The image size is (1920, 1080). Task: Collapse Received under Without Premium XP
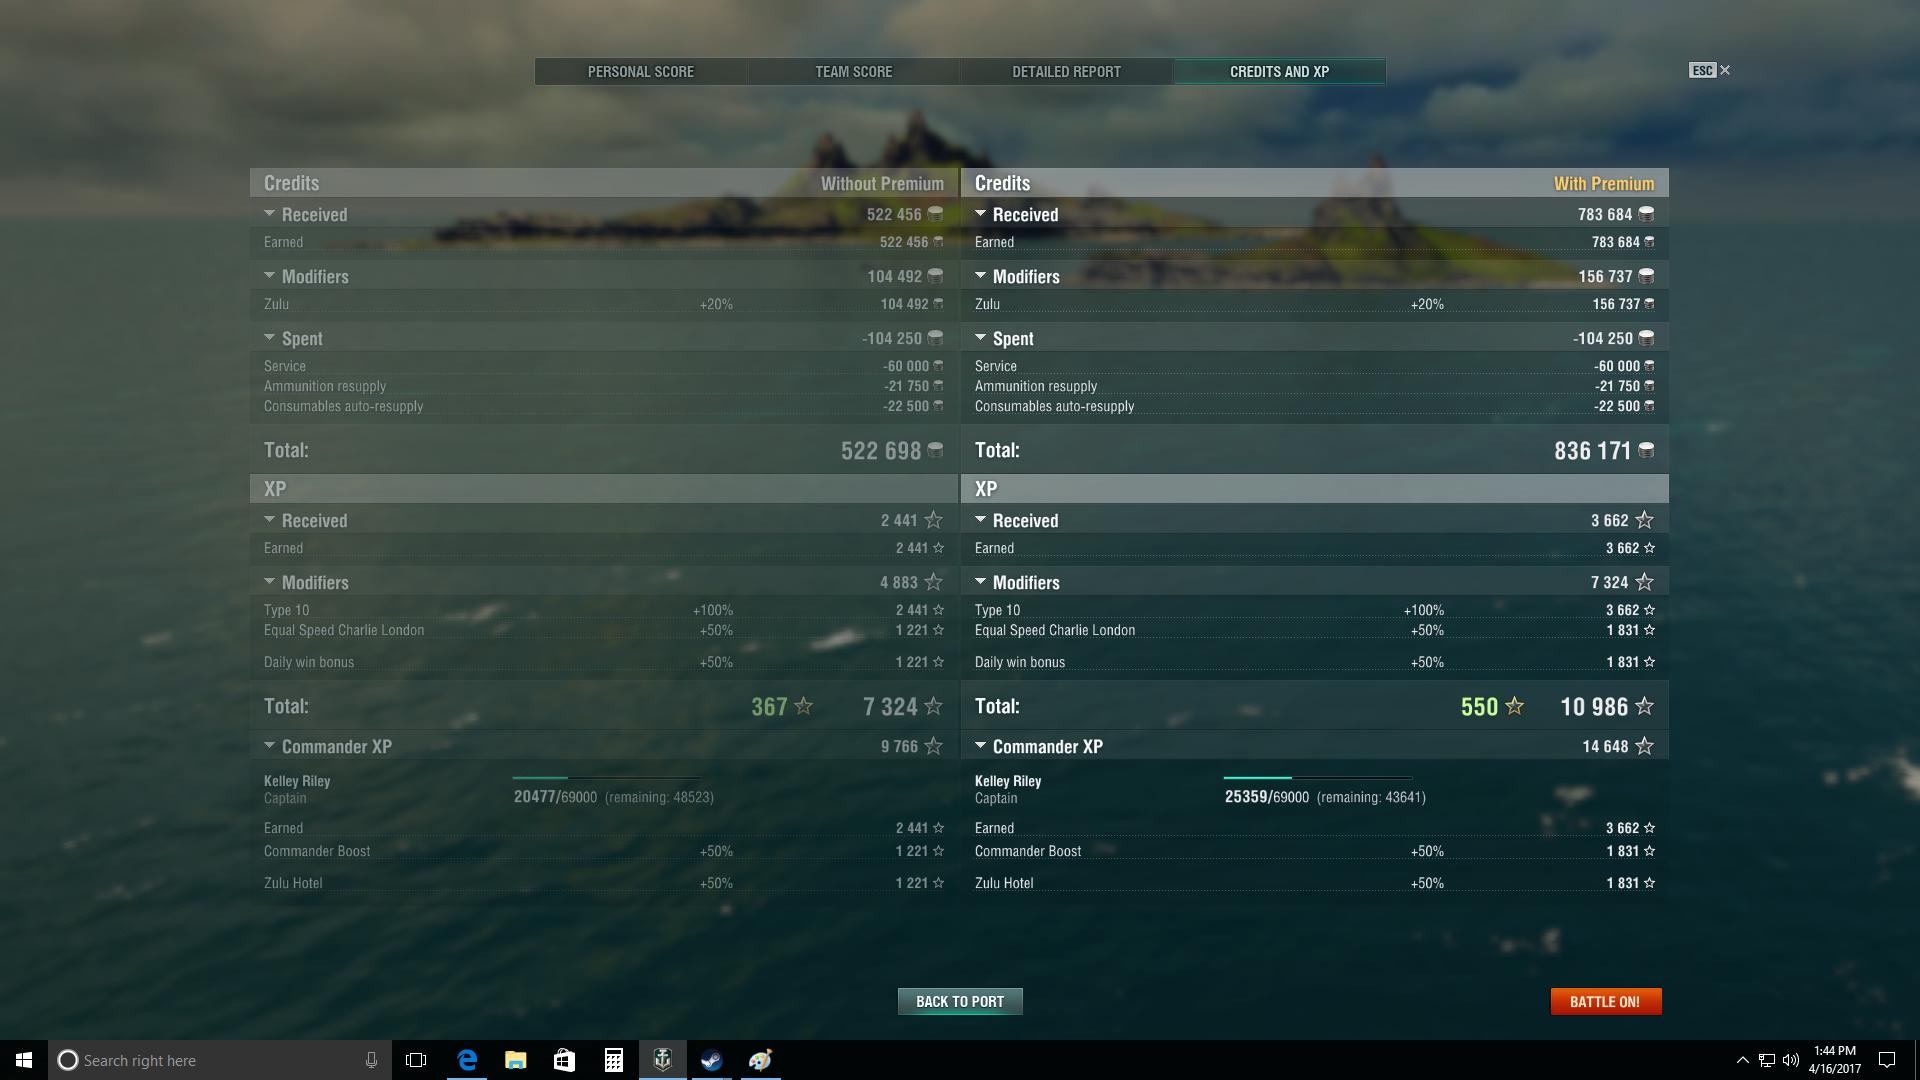pyautogui.click(x=269, y=520)
